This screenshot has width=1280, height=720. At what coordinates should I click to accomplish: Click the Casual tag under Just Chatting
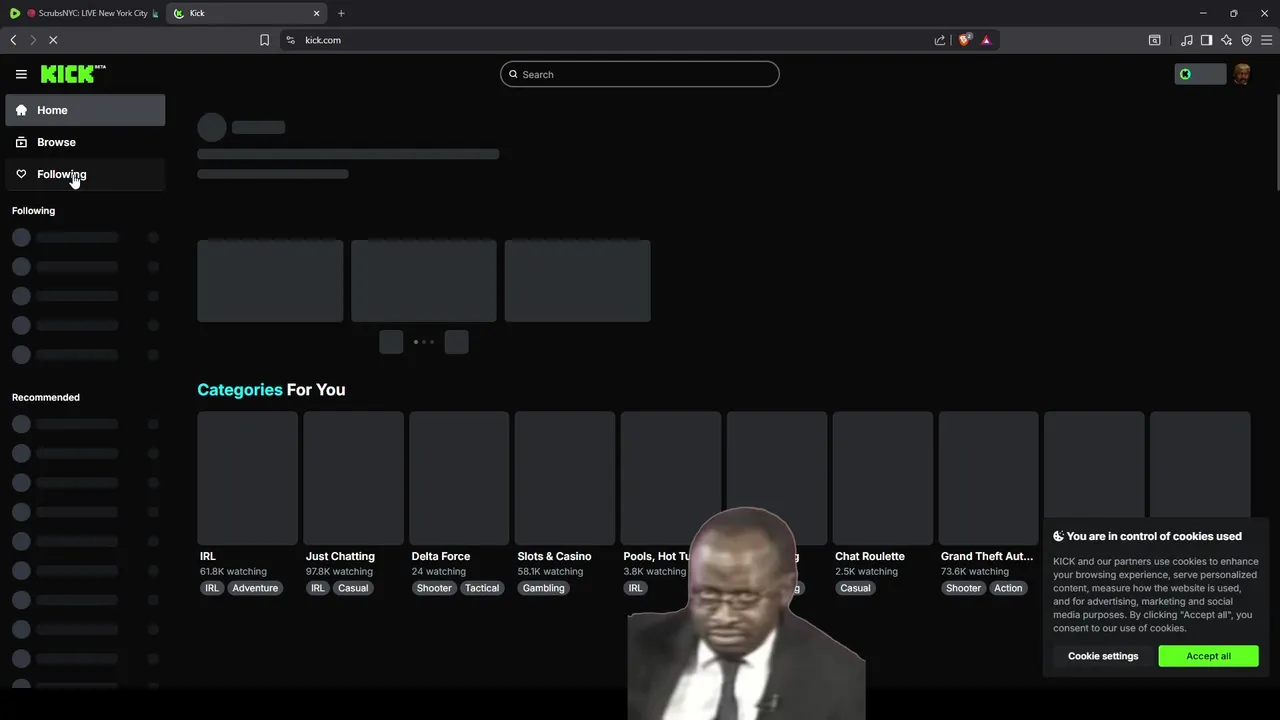click(353, 588)
